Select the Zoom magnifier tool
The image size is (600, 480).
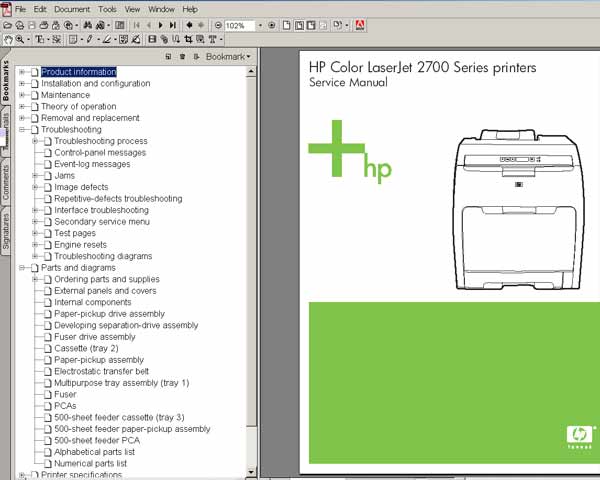[20, 39]
